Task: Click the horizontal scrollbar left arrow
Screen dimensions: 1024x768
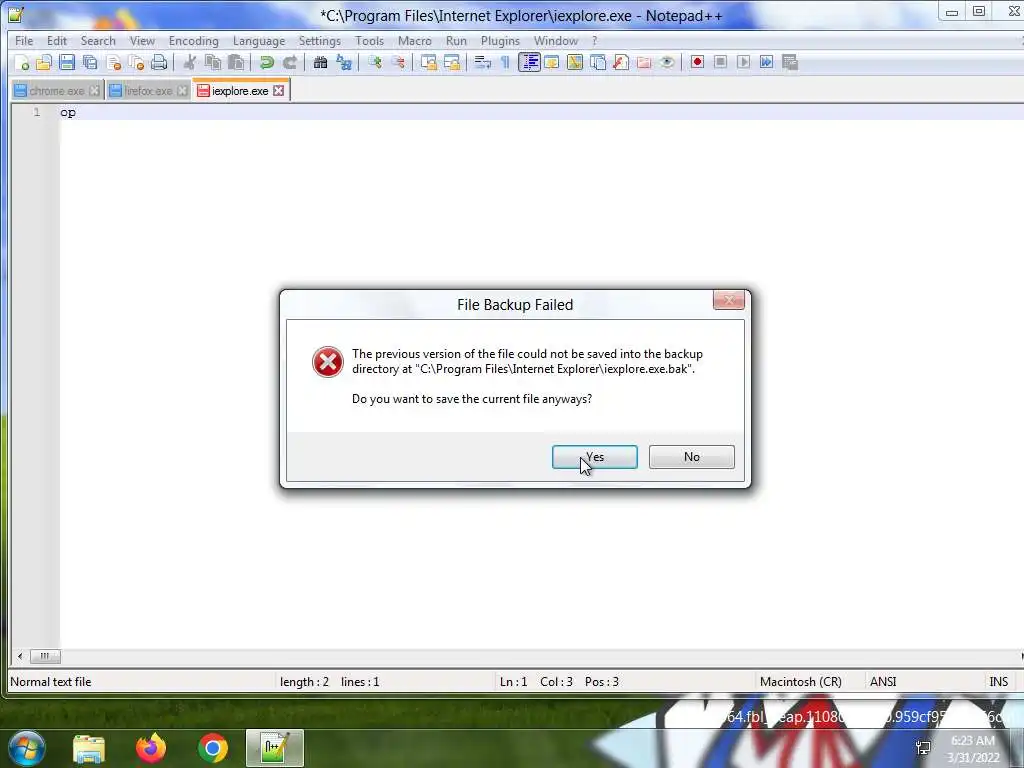Action: (20, 656)
